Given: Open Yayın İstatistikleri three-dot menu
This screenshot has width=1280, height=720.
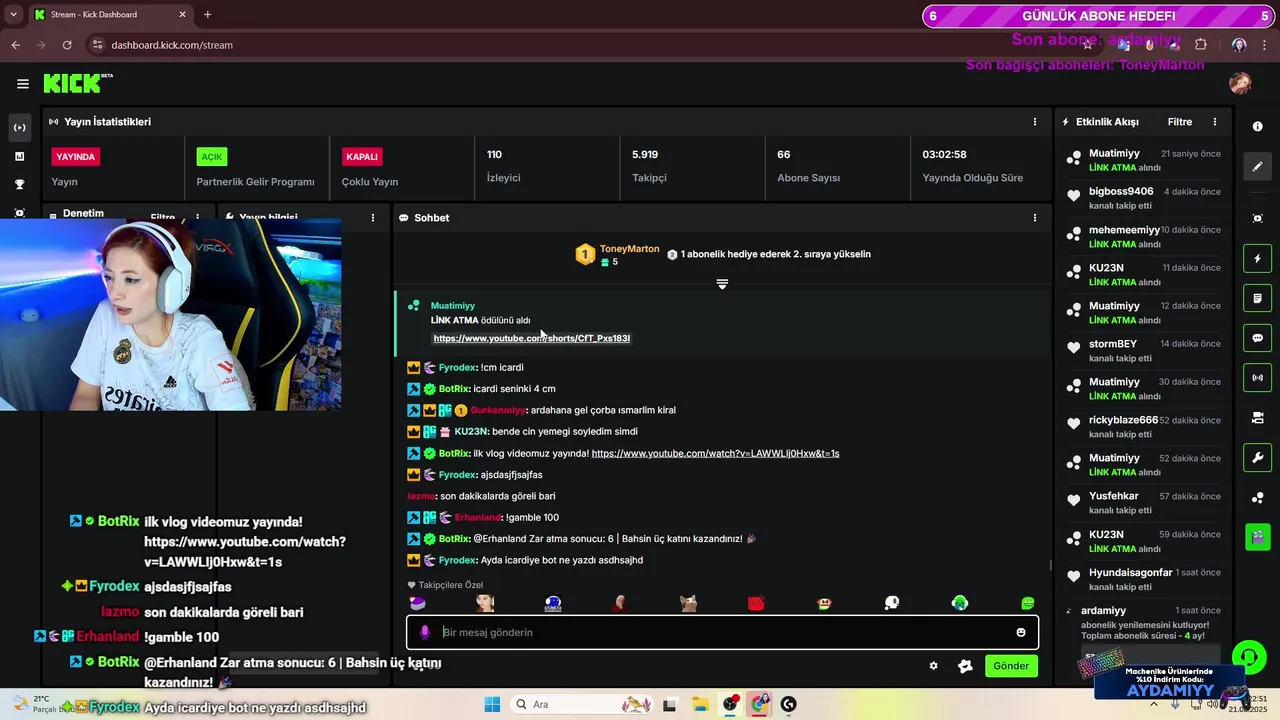Looking at the screenshot, I should 1035,122.
